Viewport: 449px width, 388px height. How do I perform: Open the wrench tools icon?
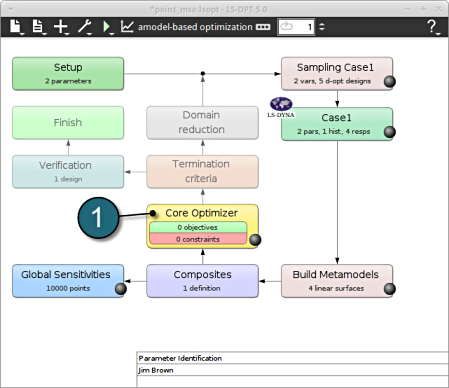coord(84,27)
